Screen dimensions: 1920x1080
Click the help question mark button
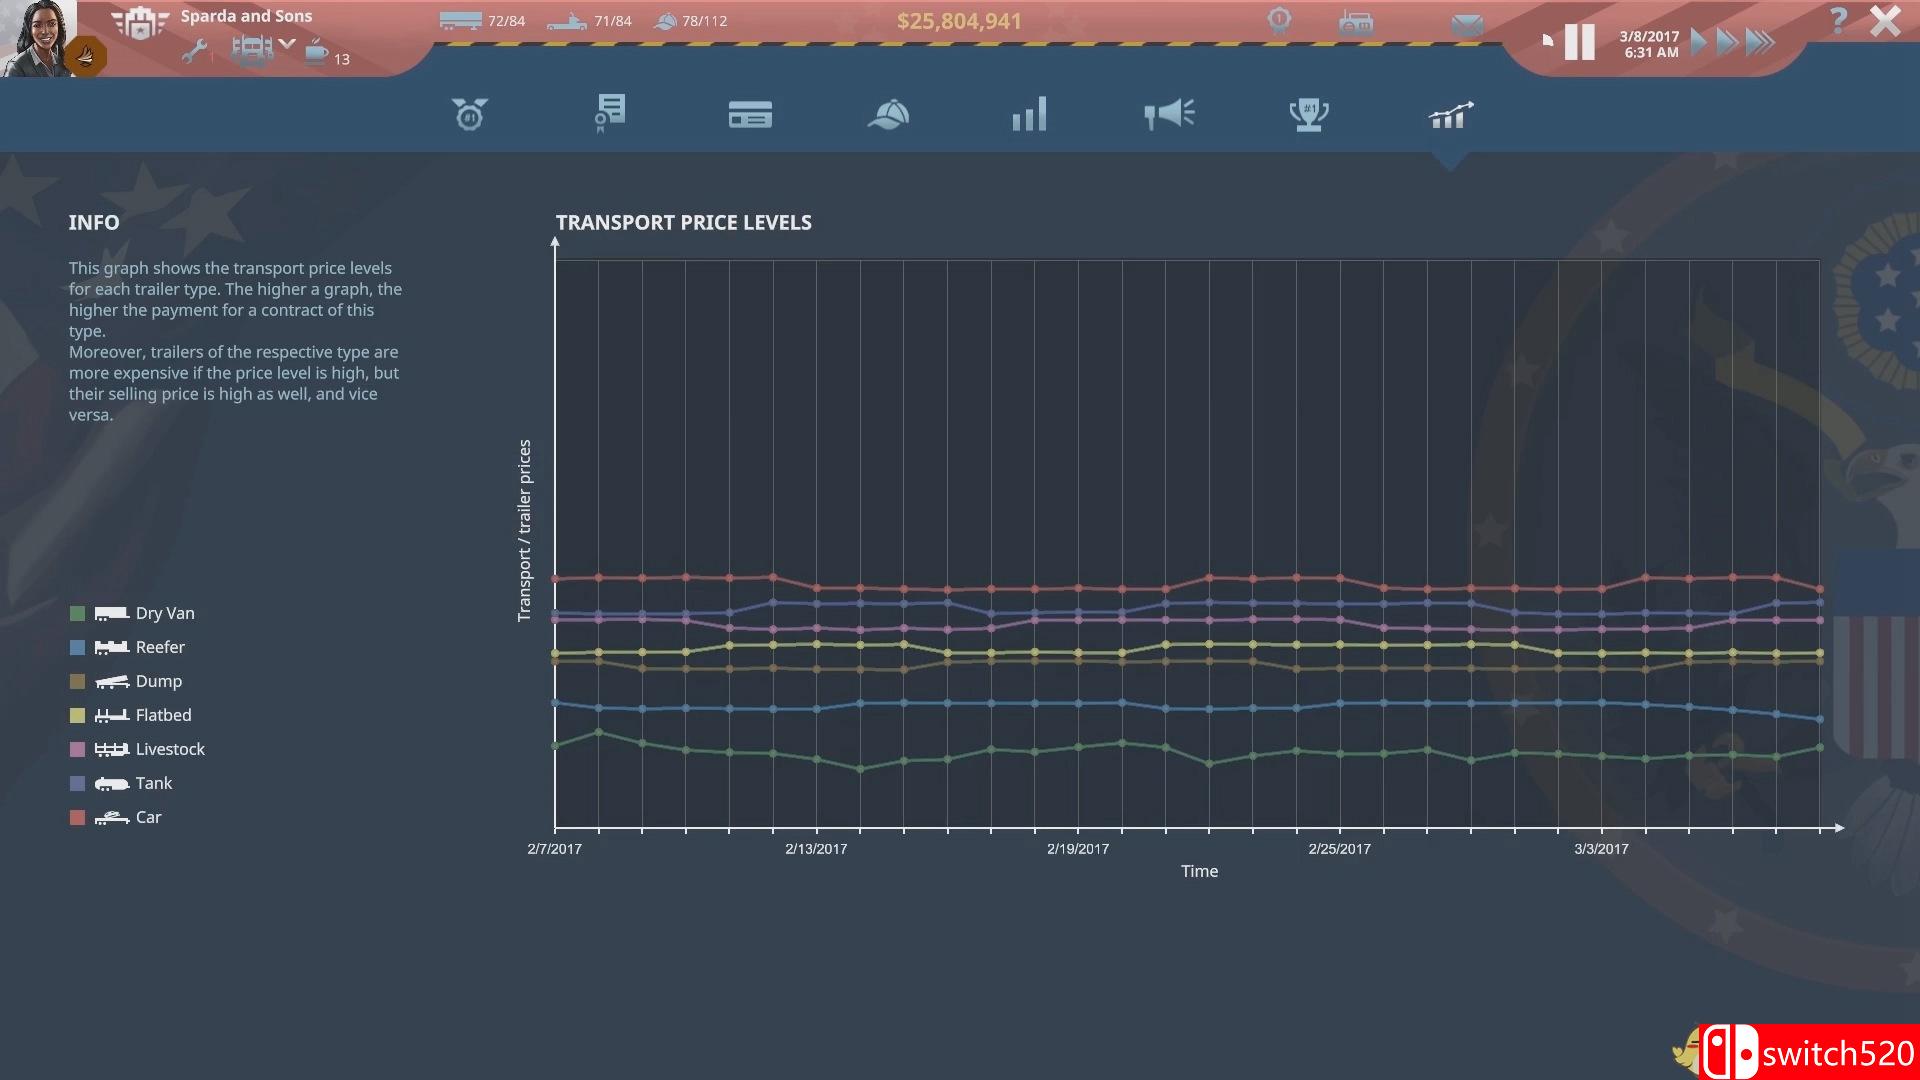[x=1837, y=20]
